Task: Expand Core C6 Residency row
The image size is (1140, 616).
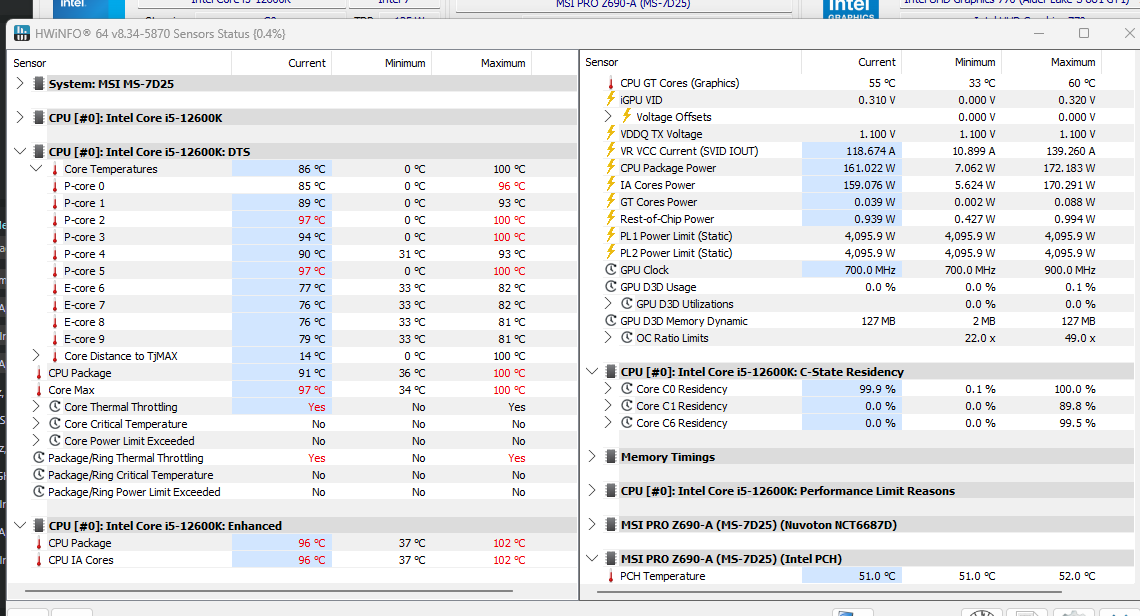Action: tap(608, 423)
